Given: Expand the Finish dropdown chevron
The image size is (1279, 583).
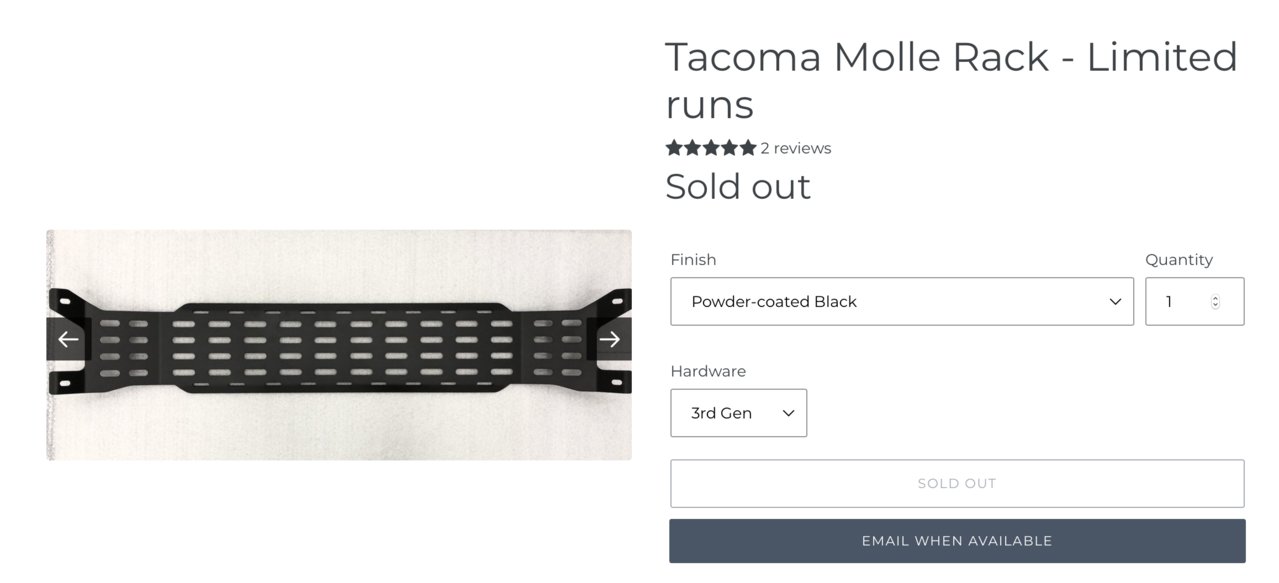Looking at the screenshot, I should click(1115, 302).
